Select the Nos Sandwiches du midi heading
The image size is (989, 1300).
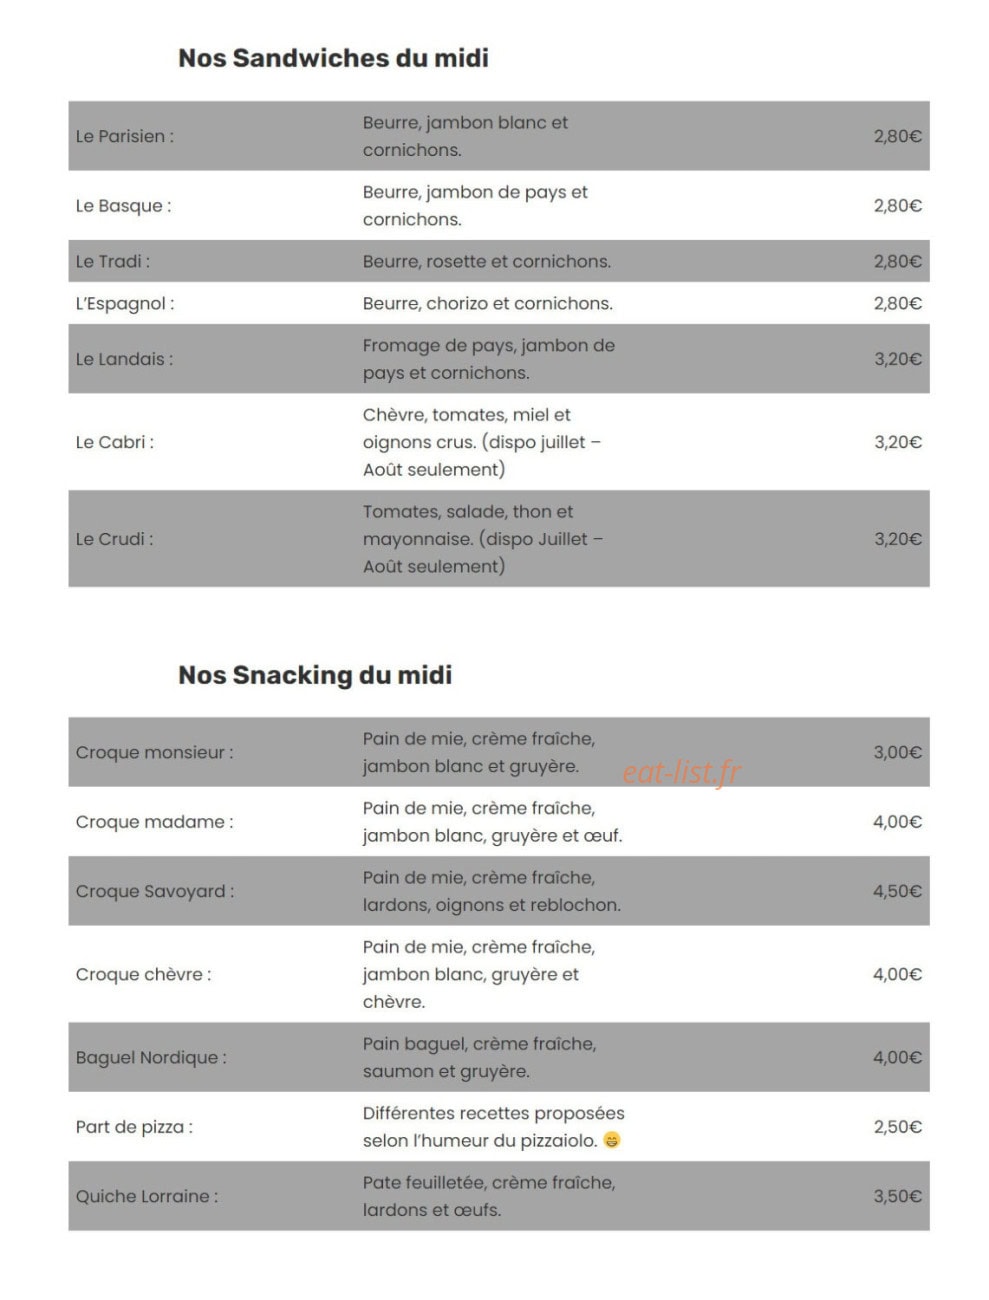tap(333, 58)
